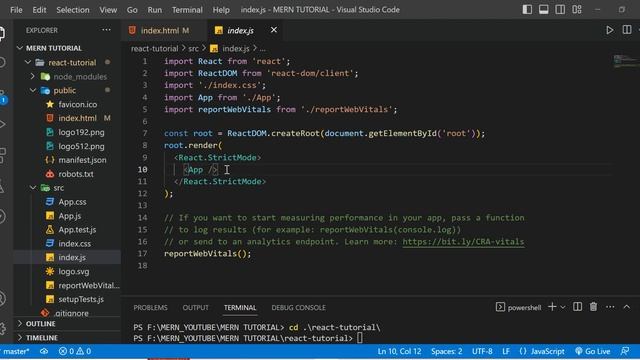Viewport: 640px width, 360px height.
Task: Switch to the DEBUG CONSOLE tab
Action: (x=298, y=308)
